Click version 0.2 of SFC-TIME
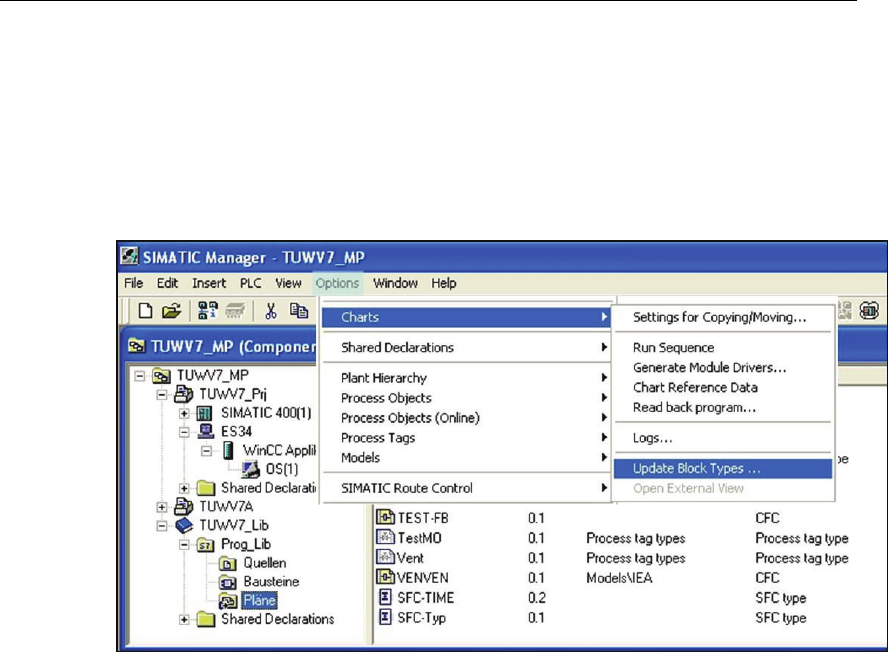 pyautogui.click(x=536, y=598)
